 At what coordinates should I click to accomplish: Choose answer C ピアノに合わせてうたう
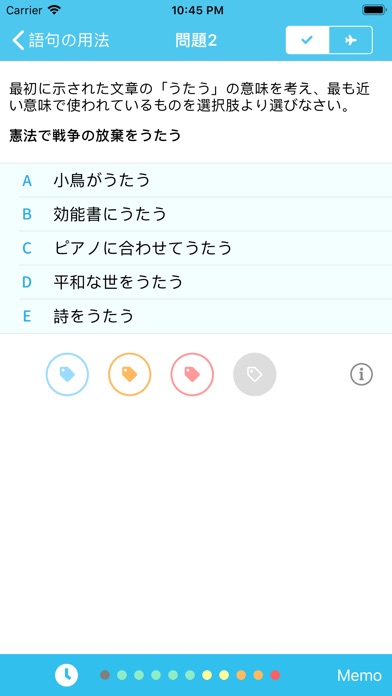pos(196,248)
